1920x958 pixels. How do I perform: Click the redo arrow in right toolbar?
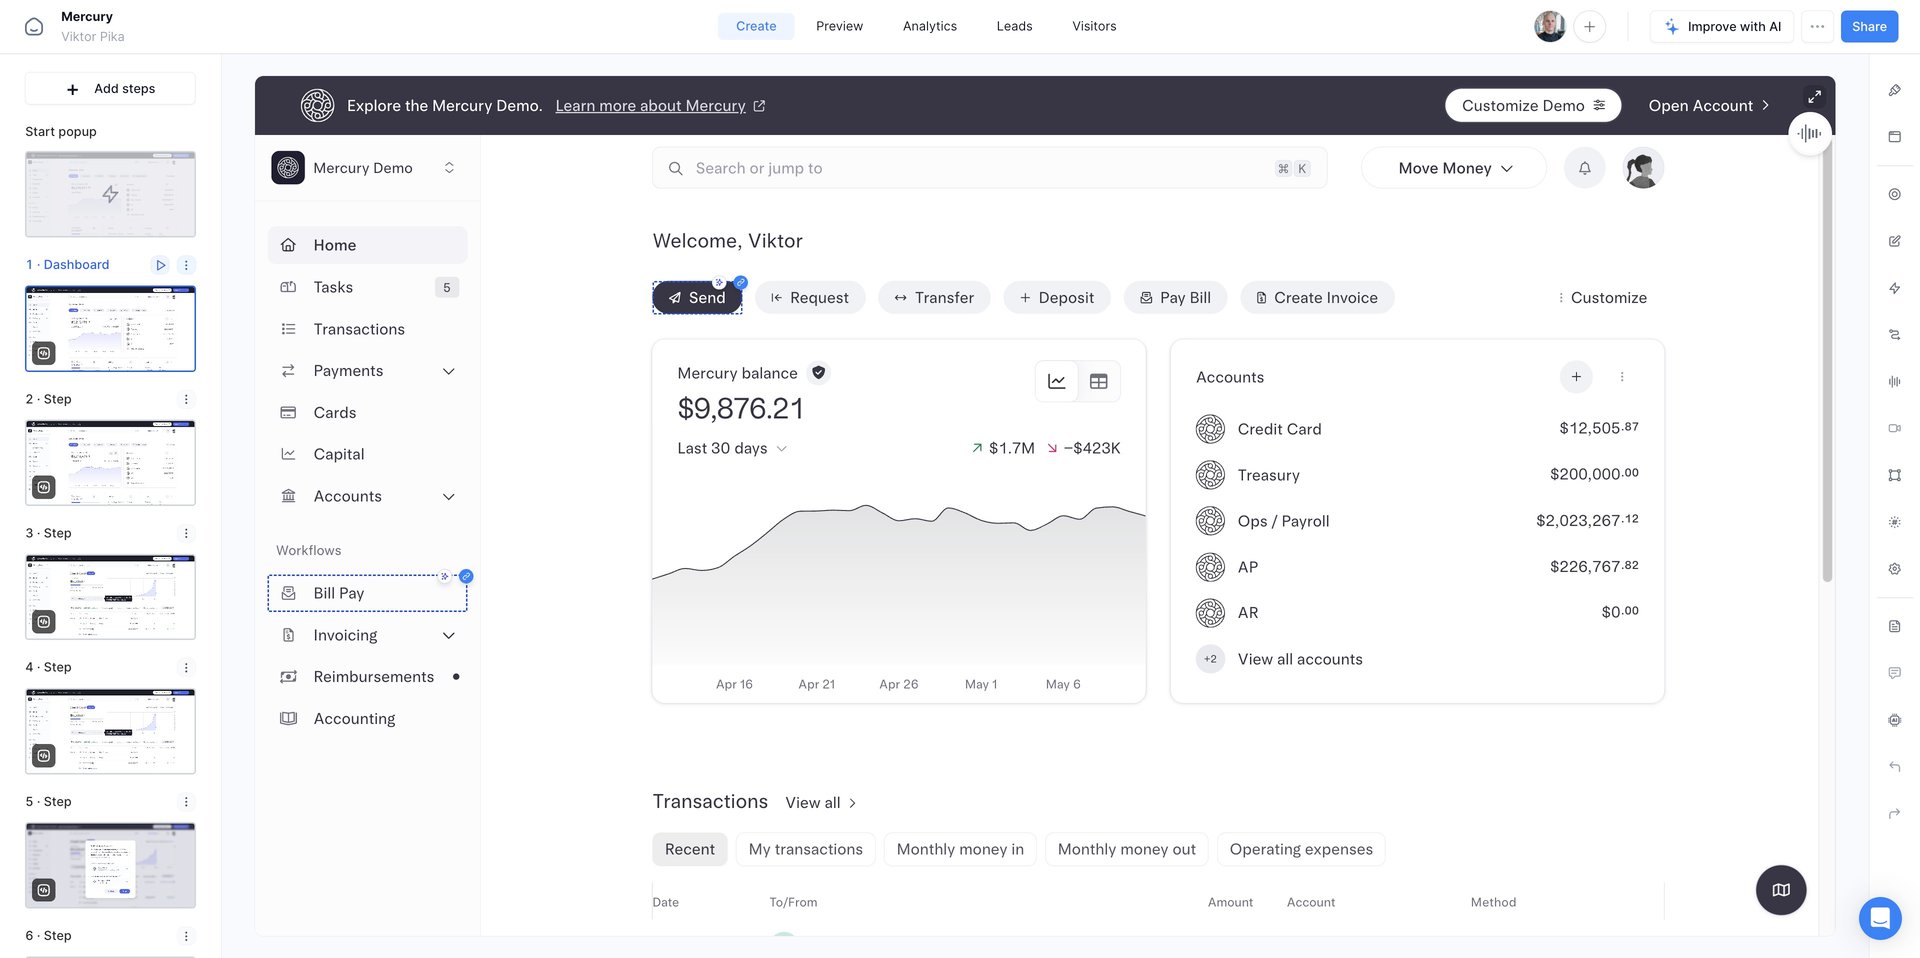1894,814
